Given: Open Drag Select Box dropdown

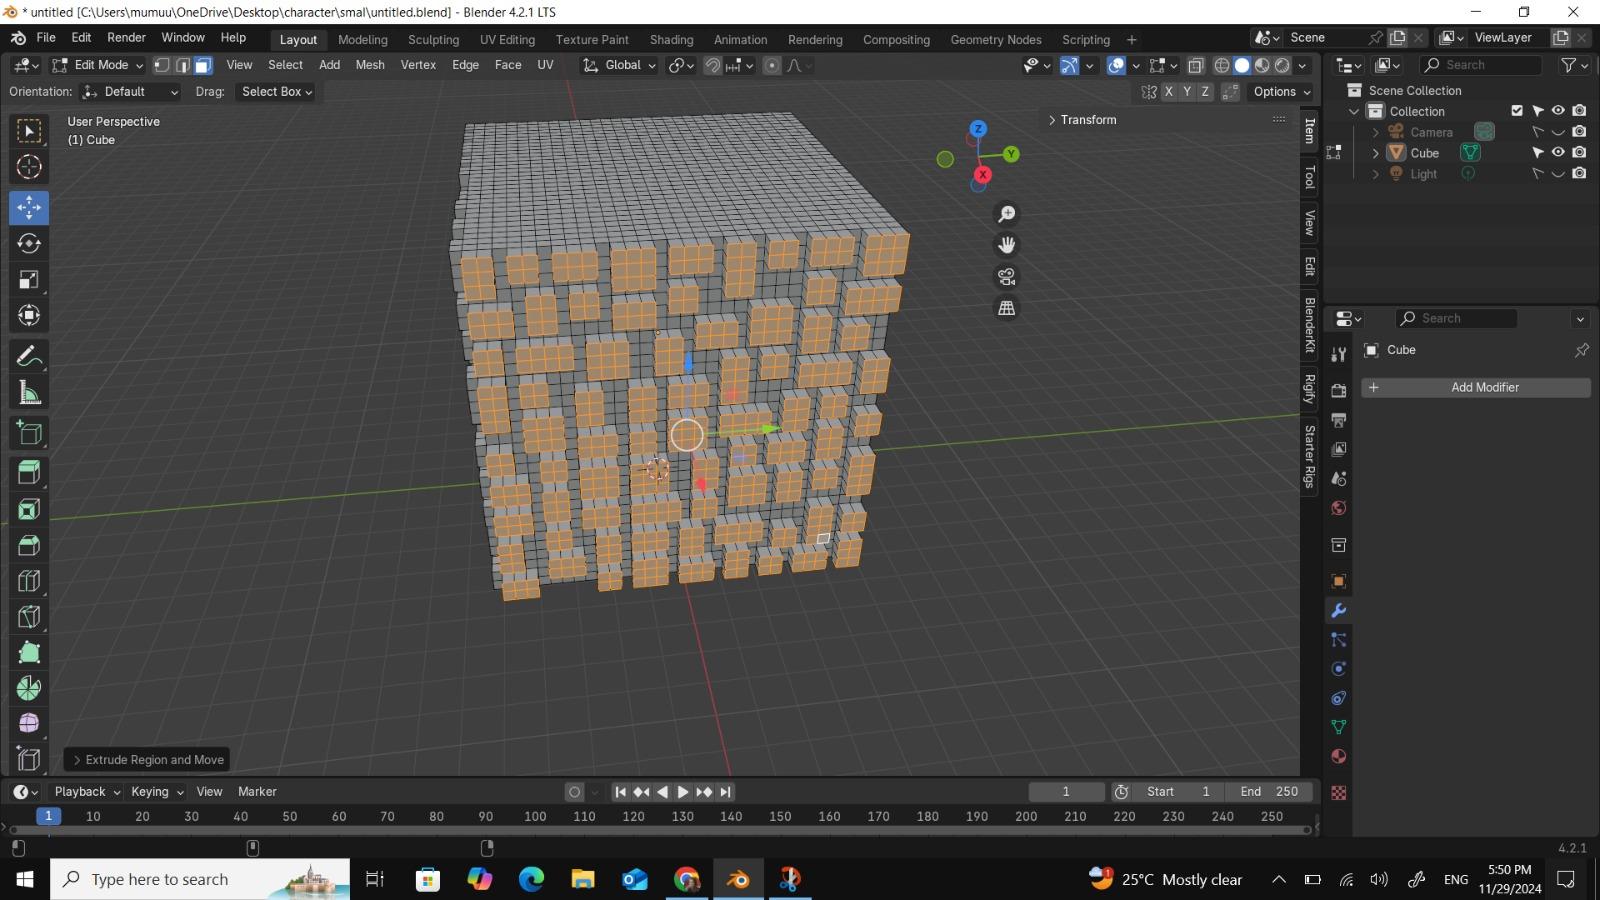Looking at the screenshot, I should (x=276, y=91).
